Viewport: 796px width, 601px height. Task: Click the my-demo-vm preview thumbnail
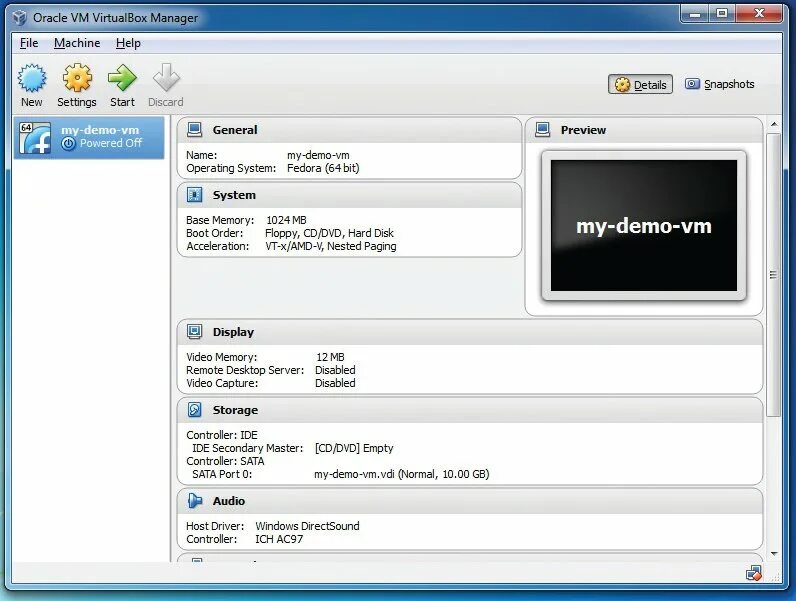coord(644,226)
